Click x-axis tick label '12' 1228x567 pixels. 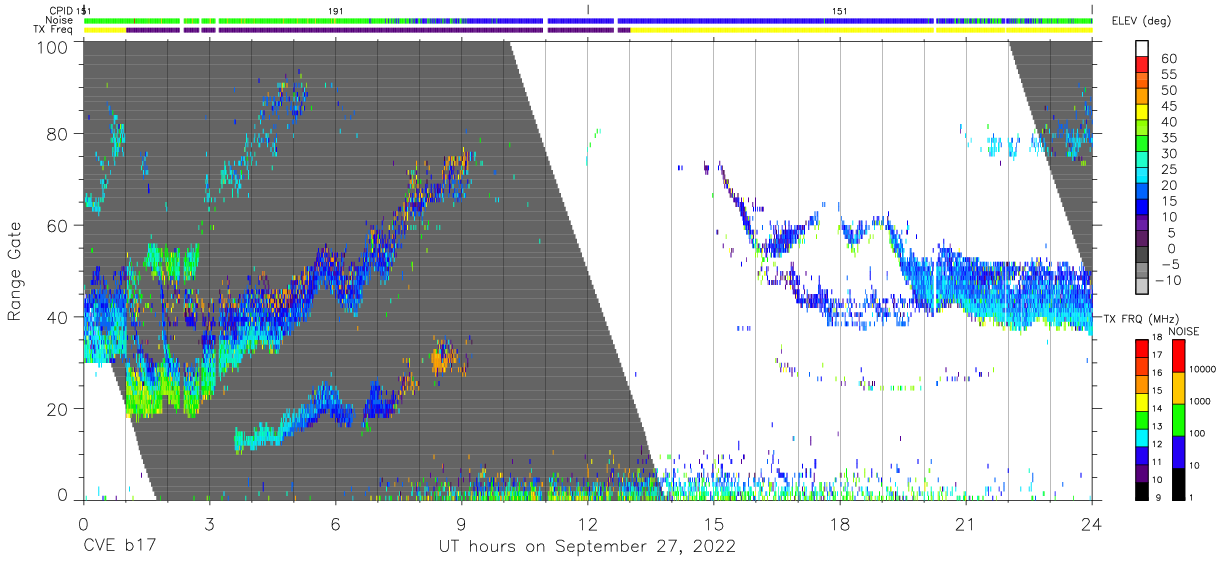point(587,524)
